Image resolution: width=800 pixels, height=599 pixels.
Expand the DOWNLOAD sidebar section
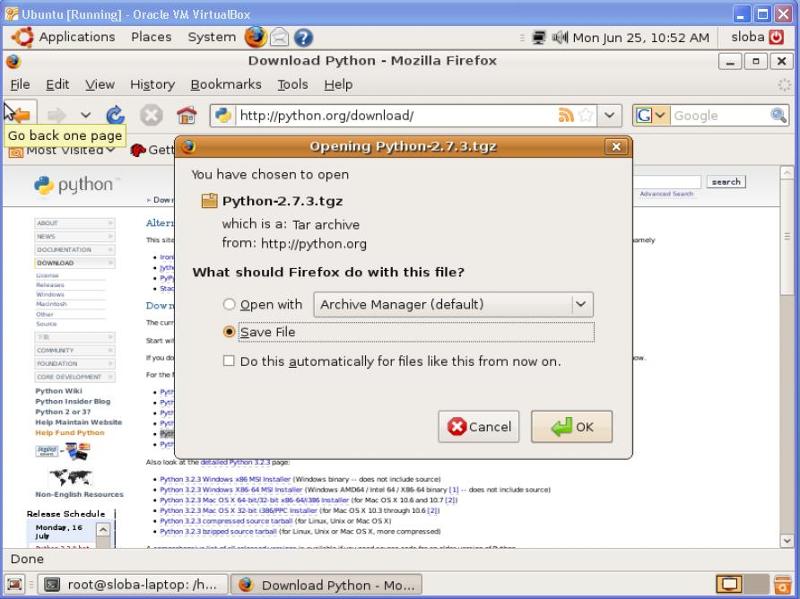coord(74,263)
